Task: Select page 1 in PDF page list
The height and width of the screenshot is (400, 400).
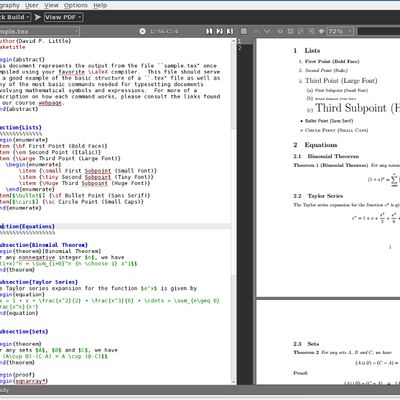Action: pyautogui.click(x=245, y=41)
